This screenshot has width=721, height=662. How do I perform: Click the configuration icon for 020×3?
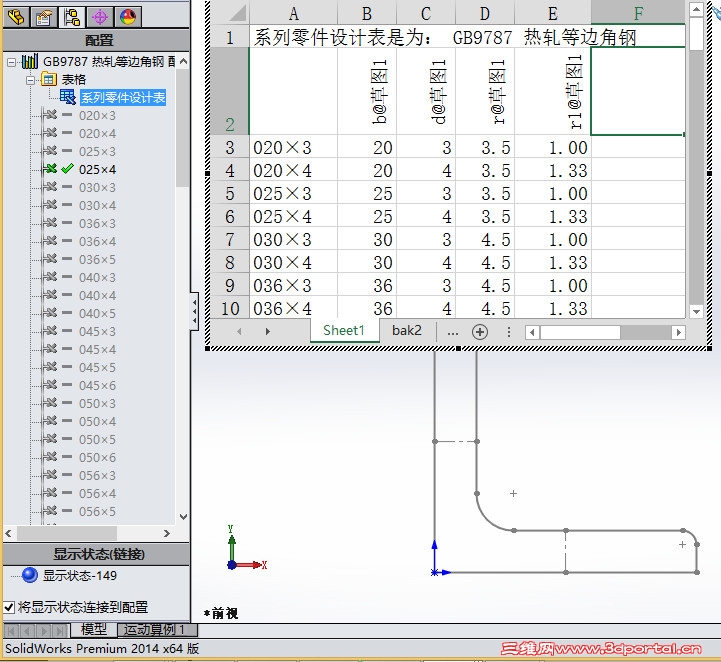point(50,115)
